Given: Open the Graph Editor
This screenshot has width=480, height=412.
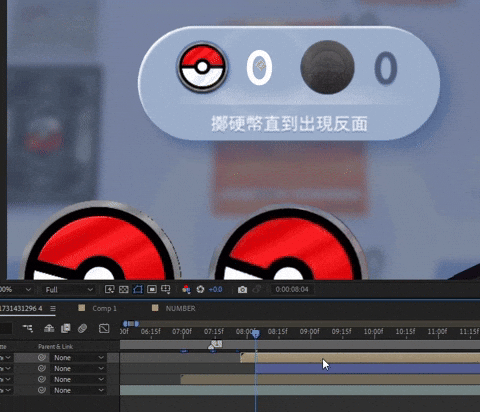Looking at the screenshot, I should 104,329.
